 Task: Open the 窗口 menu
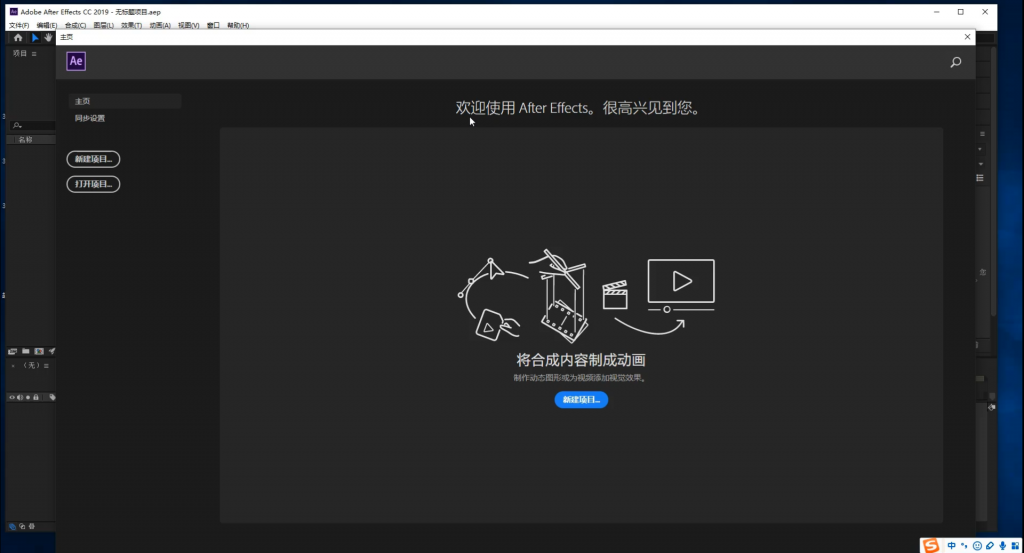(x=213, y=25)
